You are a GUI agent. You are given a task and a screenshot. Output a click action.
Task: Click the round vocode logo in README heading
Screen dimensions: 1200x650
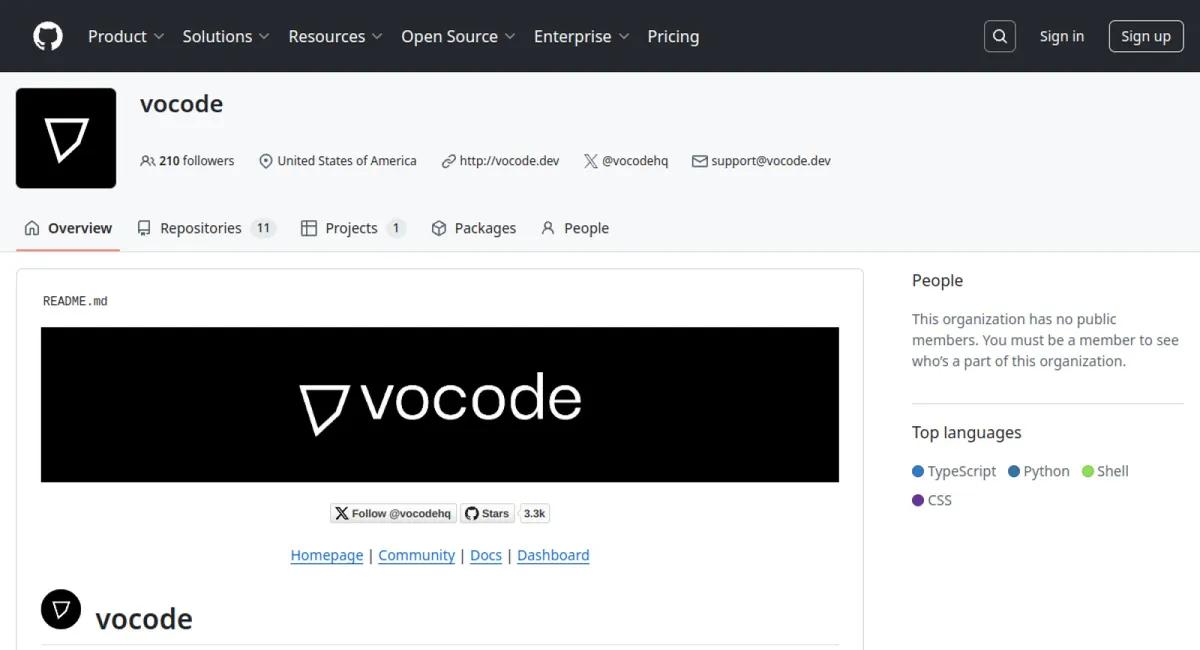click(x=61, y=609)
